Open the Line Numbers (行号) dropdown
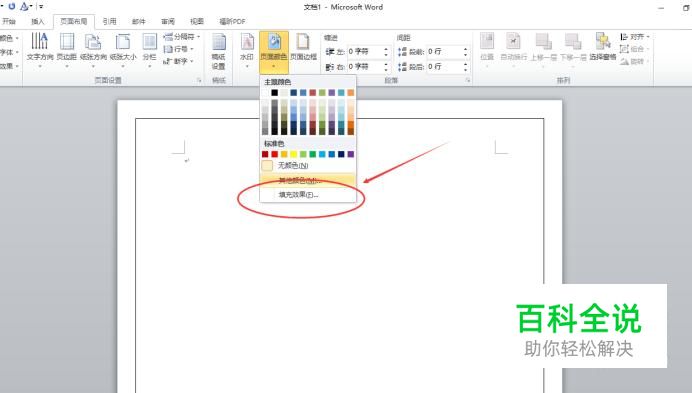This screenshot has width=692, height=393. click(179, 49)
